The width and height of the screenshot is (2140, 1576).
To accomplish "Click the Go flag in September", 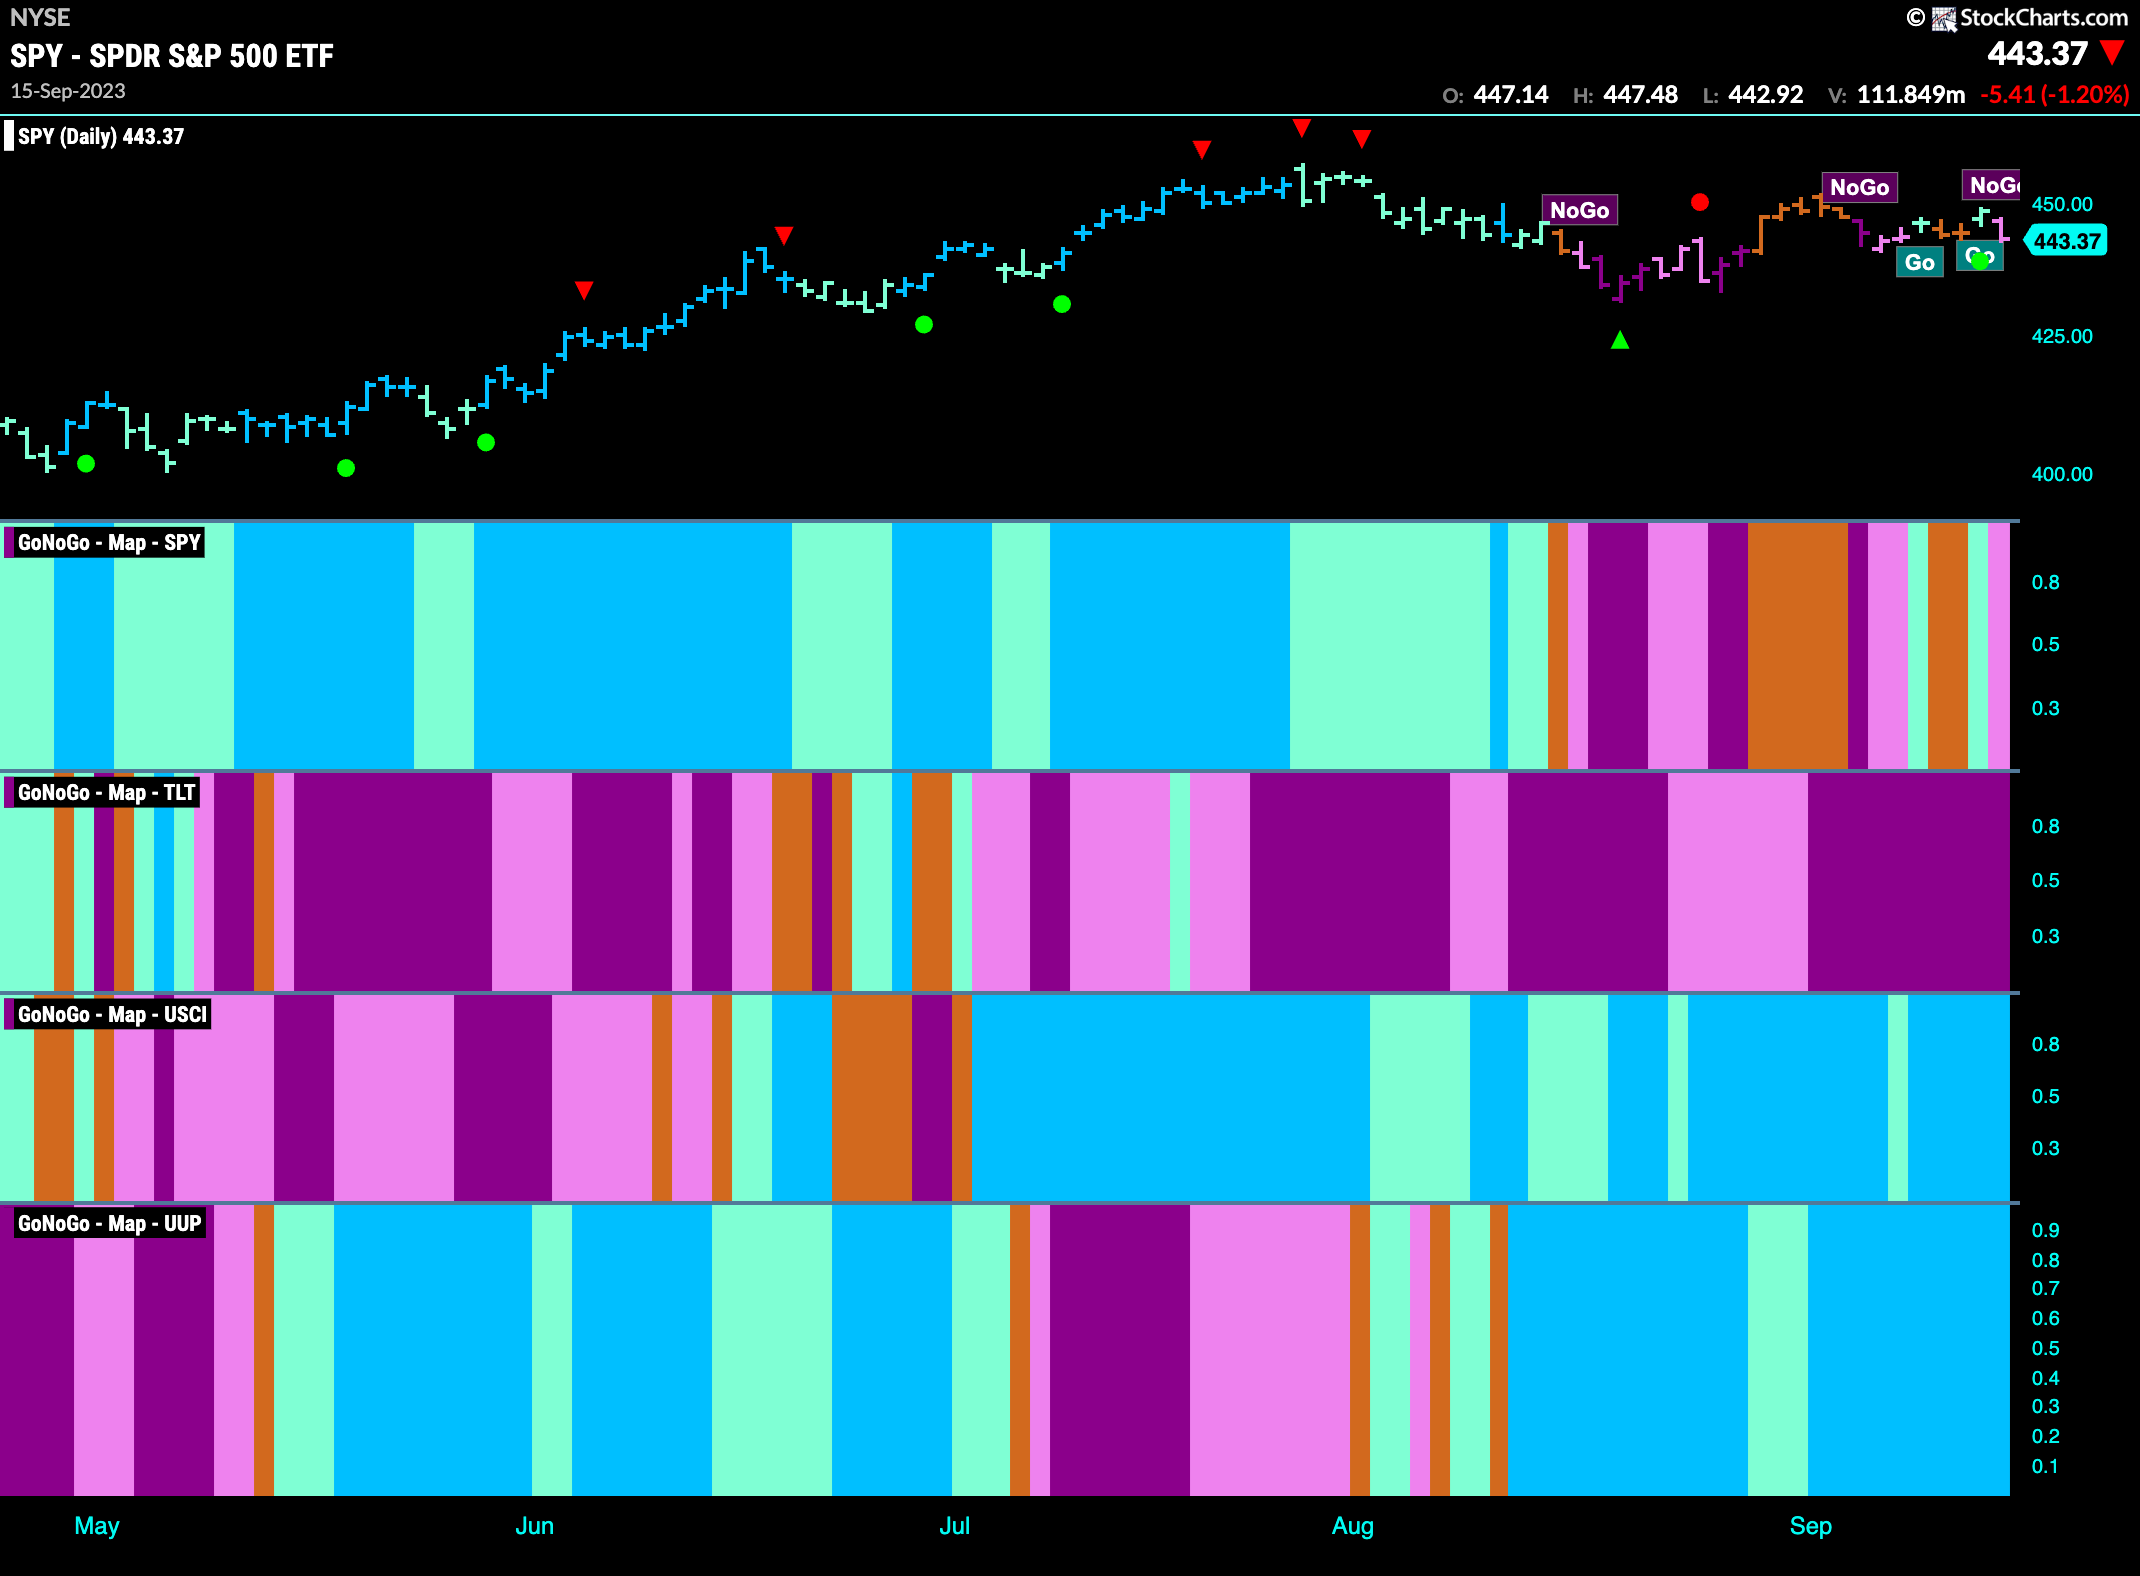I will pyautogui.click(x=1919, y=262).
